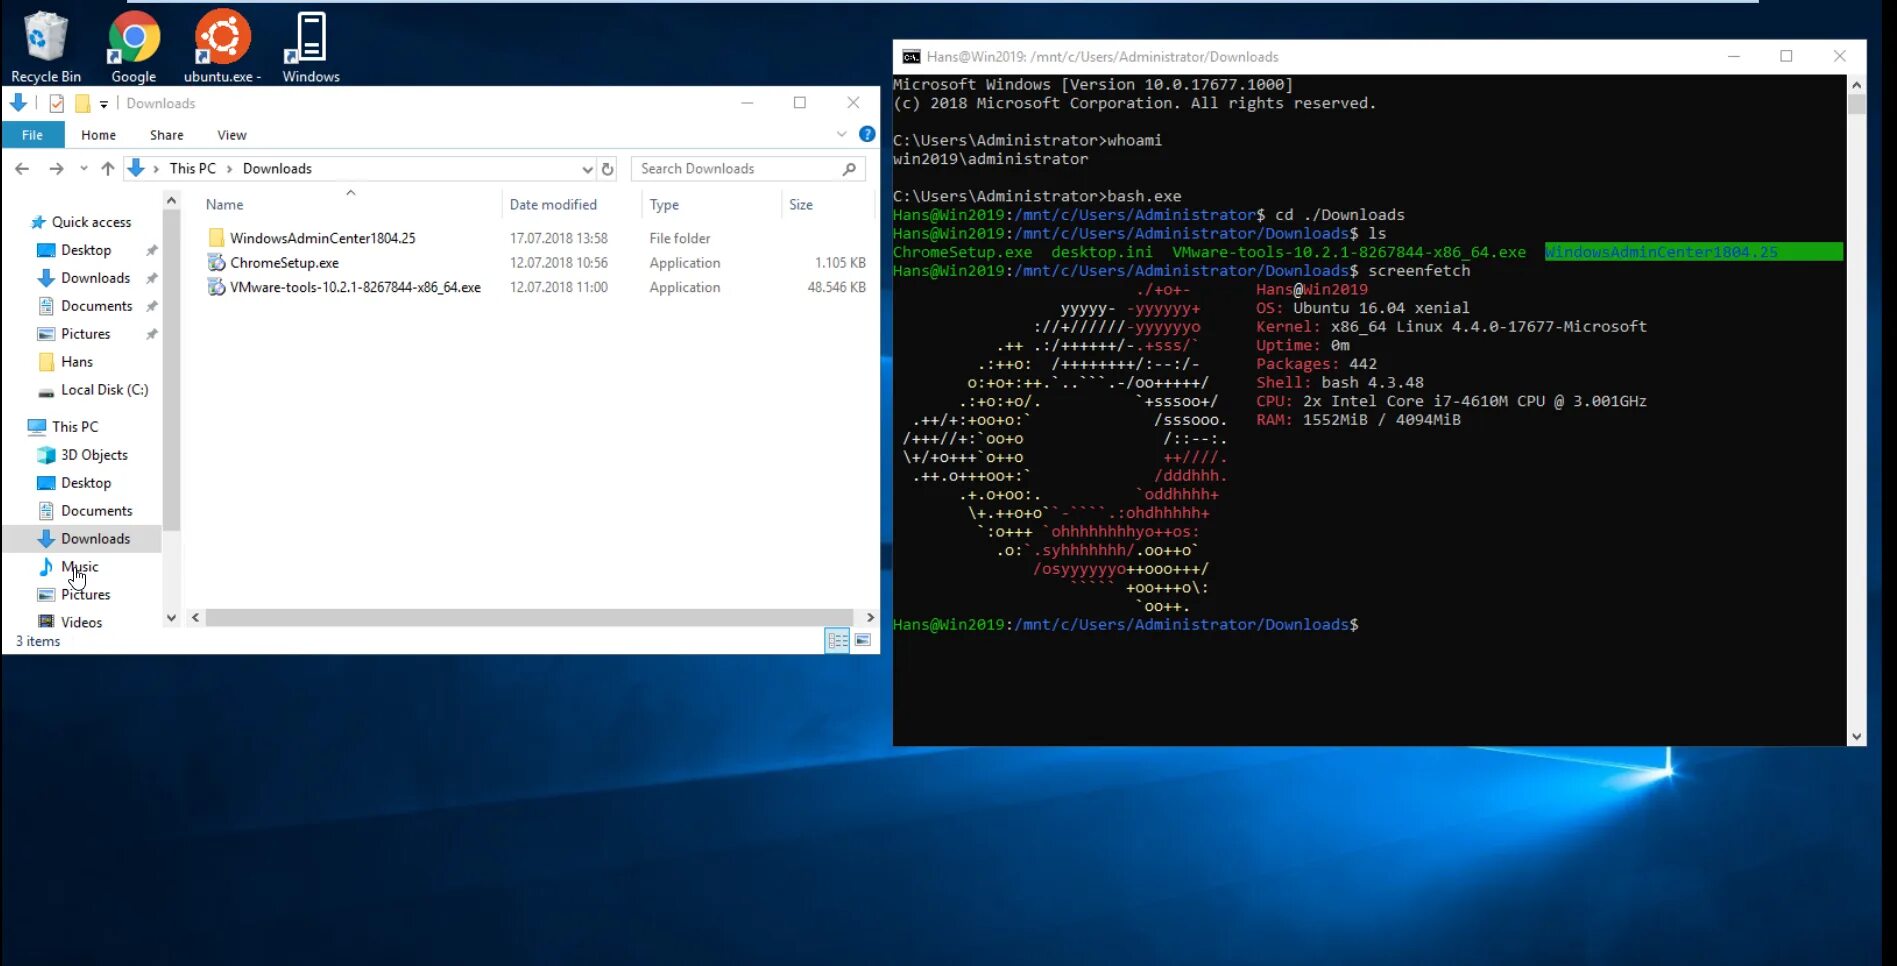The image size is (1897, 966).
Task: Open the Home ribbon tab
Action: (98, 135)
